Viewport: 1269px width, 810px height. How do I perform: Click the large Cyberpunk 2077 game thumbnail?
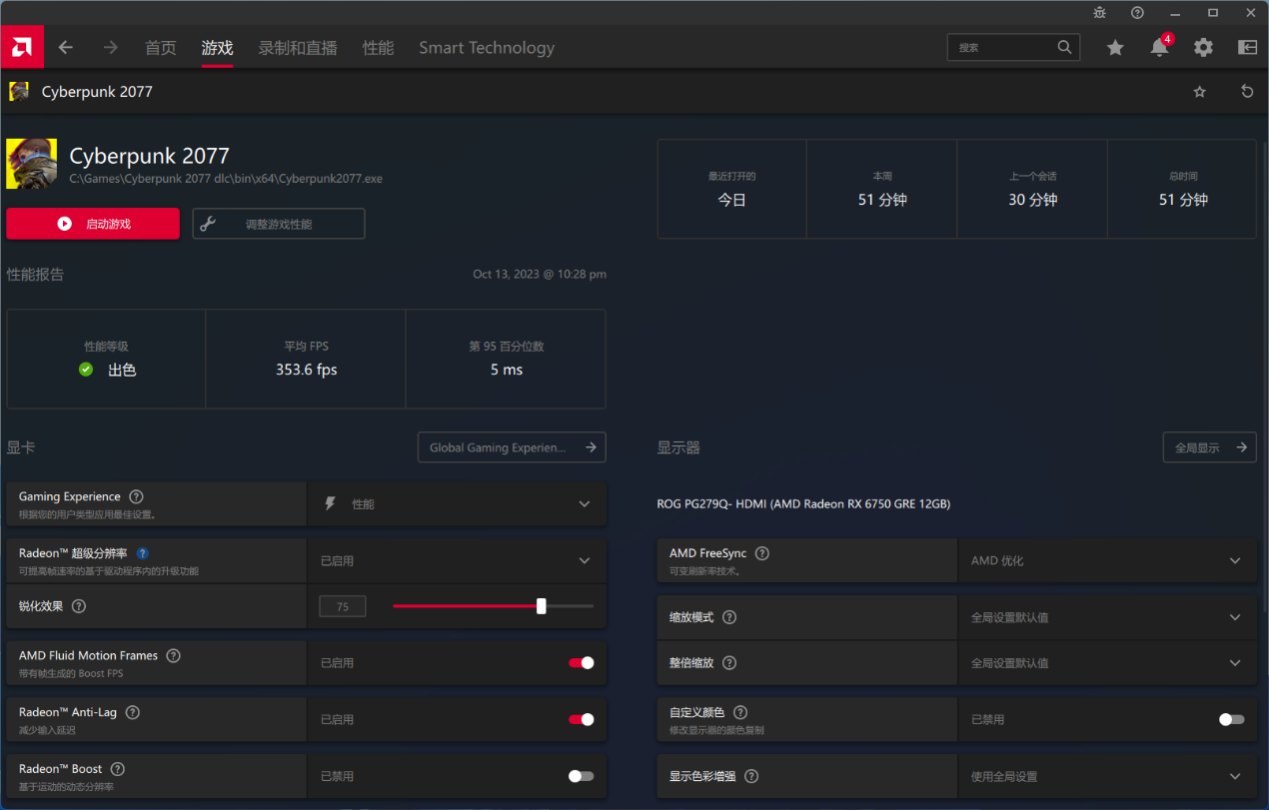(x=32, y=164)
